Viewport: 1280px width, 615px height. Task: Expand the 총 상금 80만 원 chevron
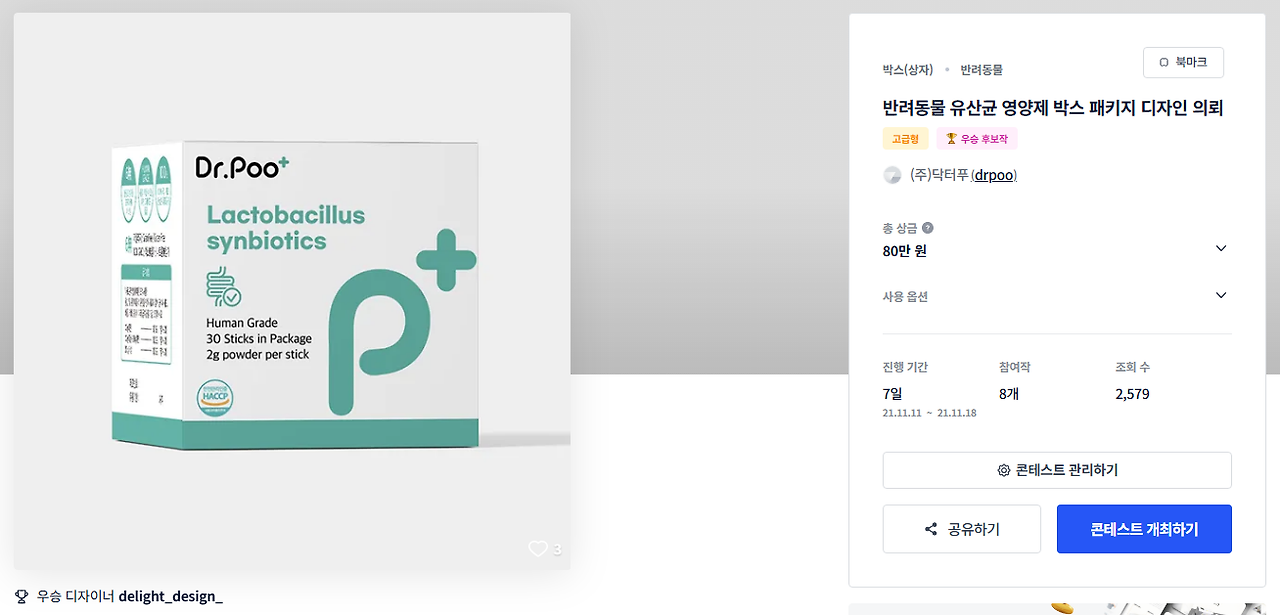coord(1221,248)
